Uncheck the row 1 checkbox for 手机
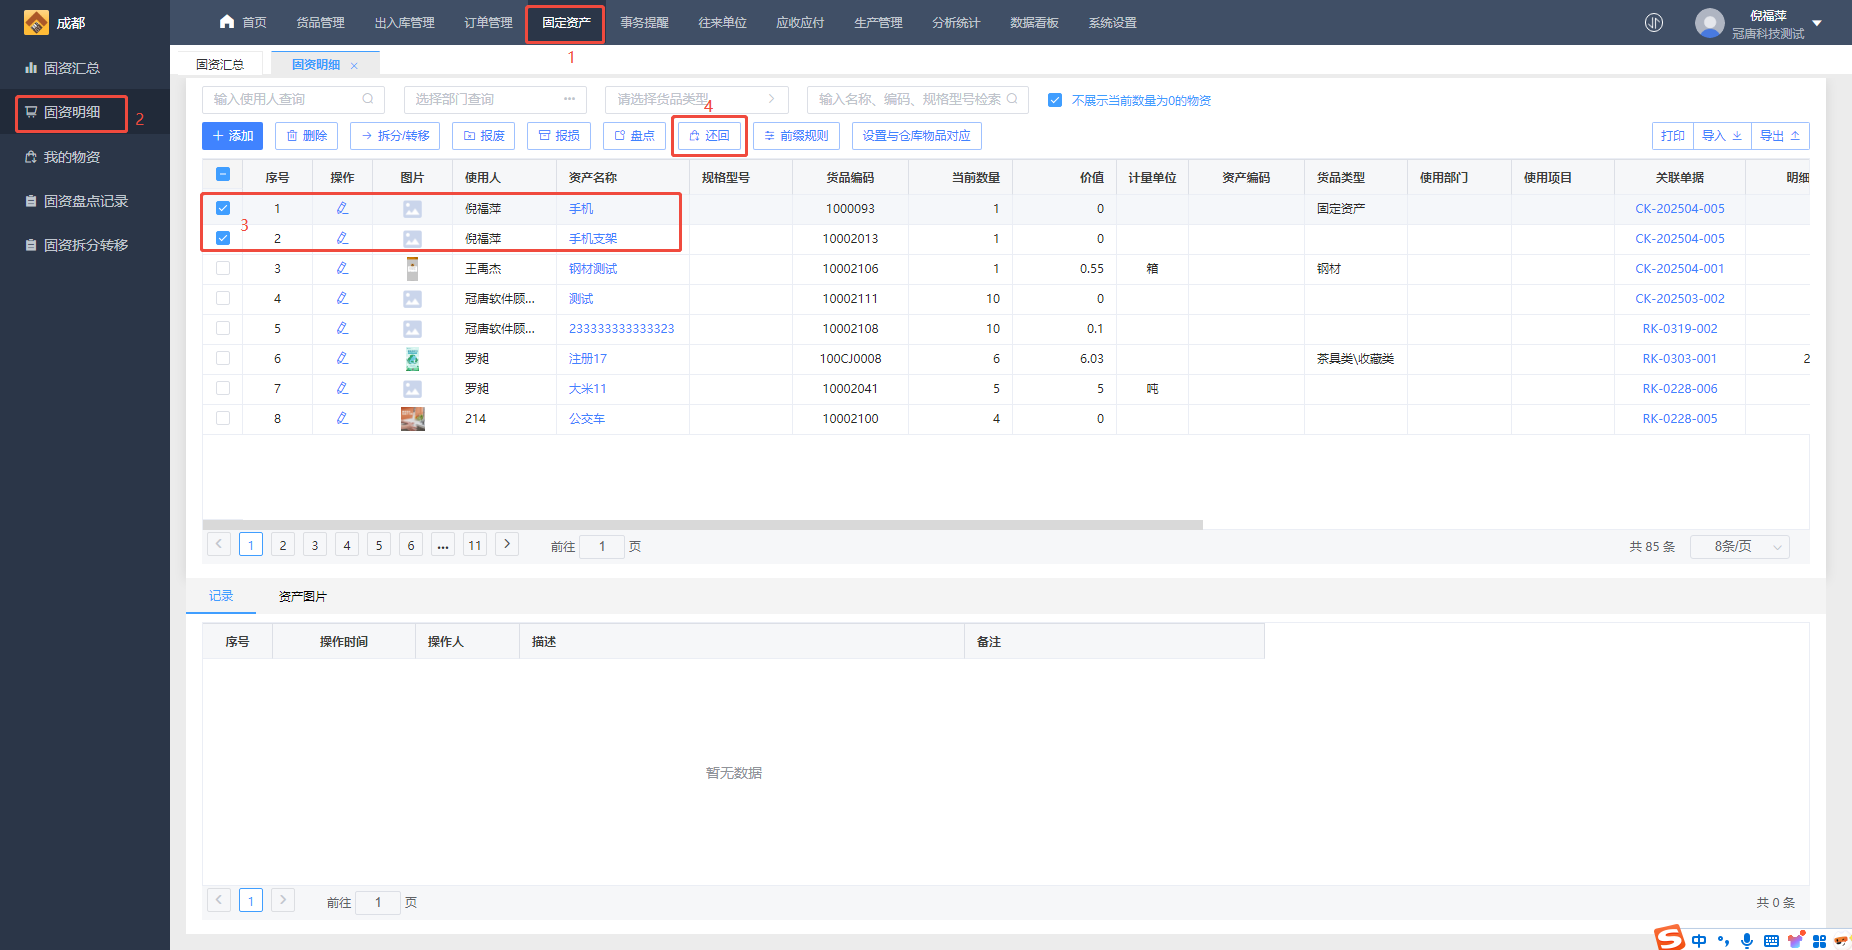 (223, 208)
